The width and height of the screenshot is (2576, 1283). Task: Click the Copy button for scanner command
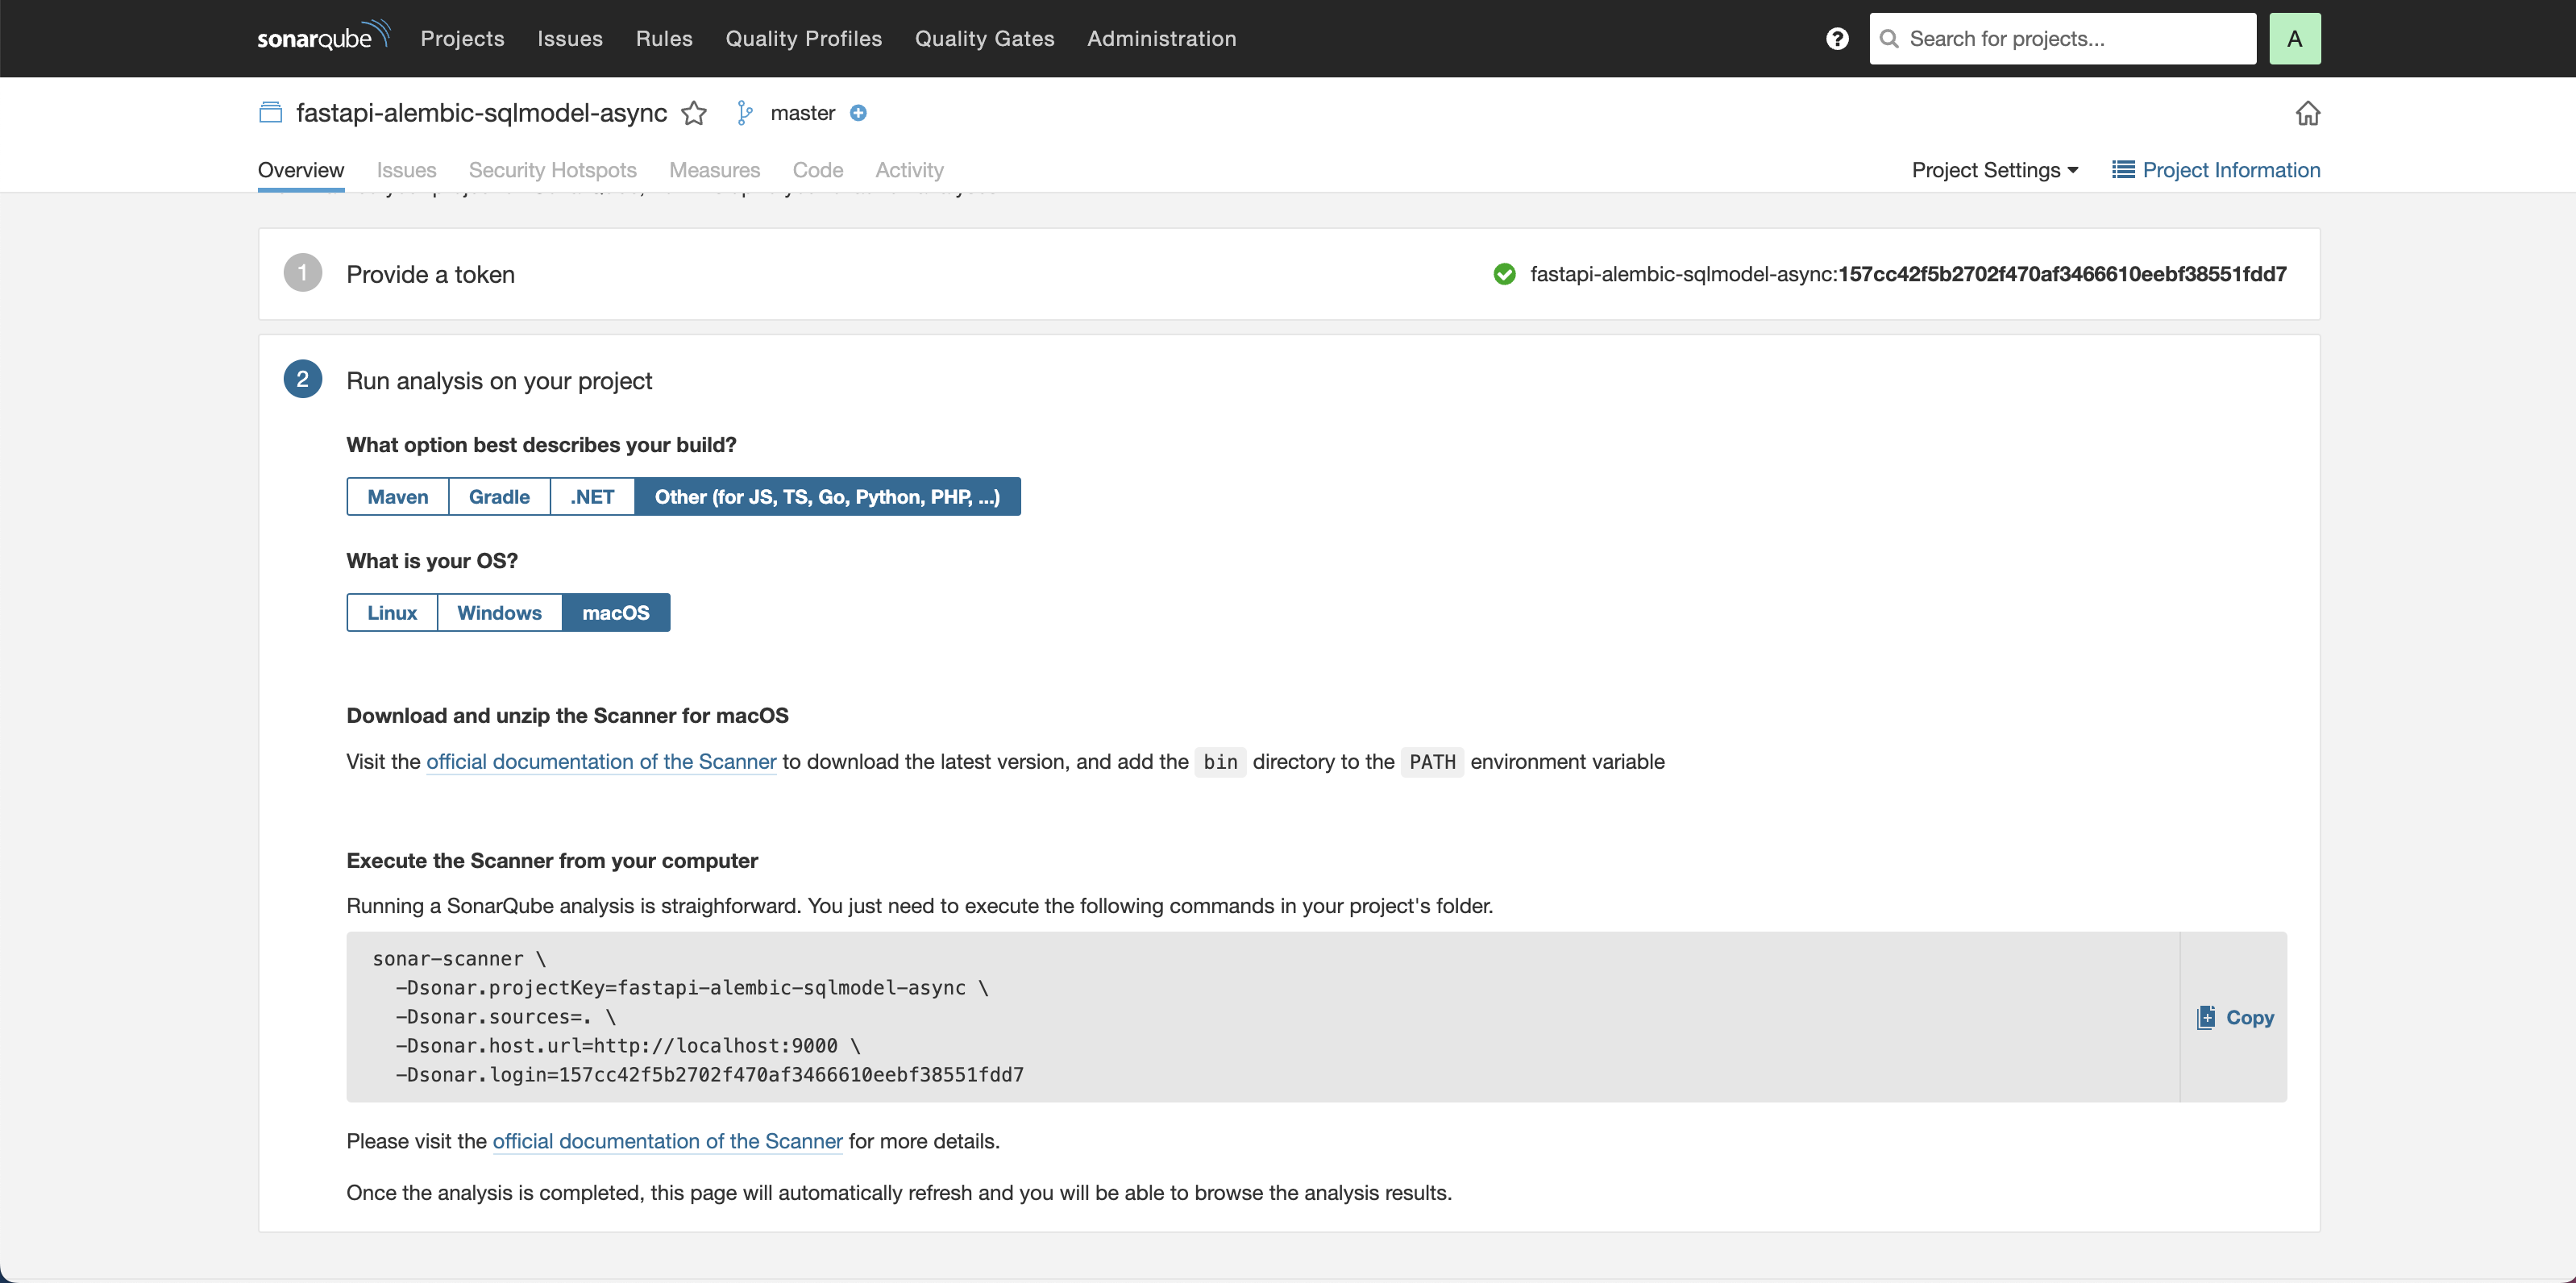coord(2236,1017)
